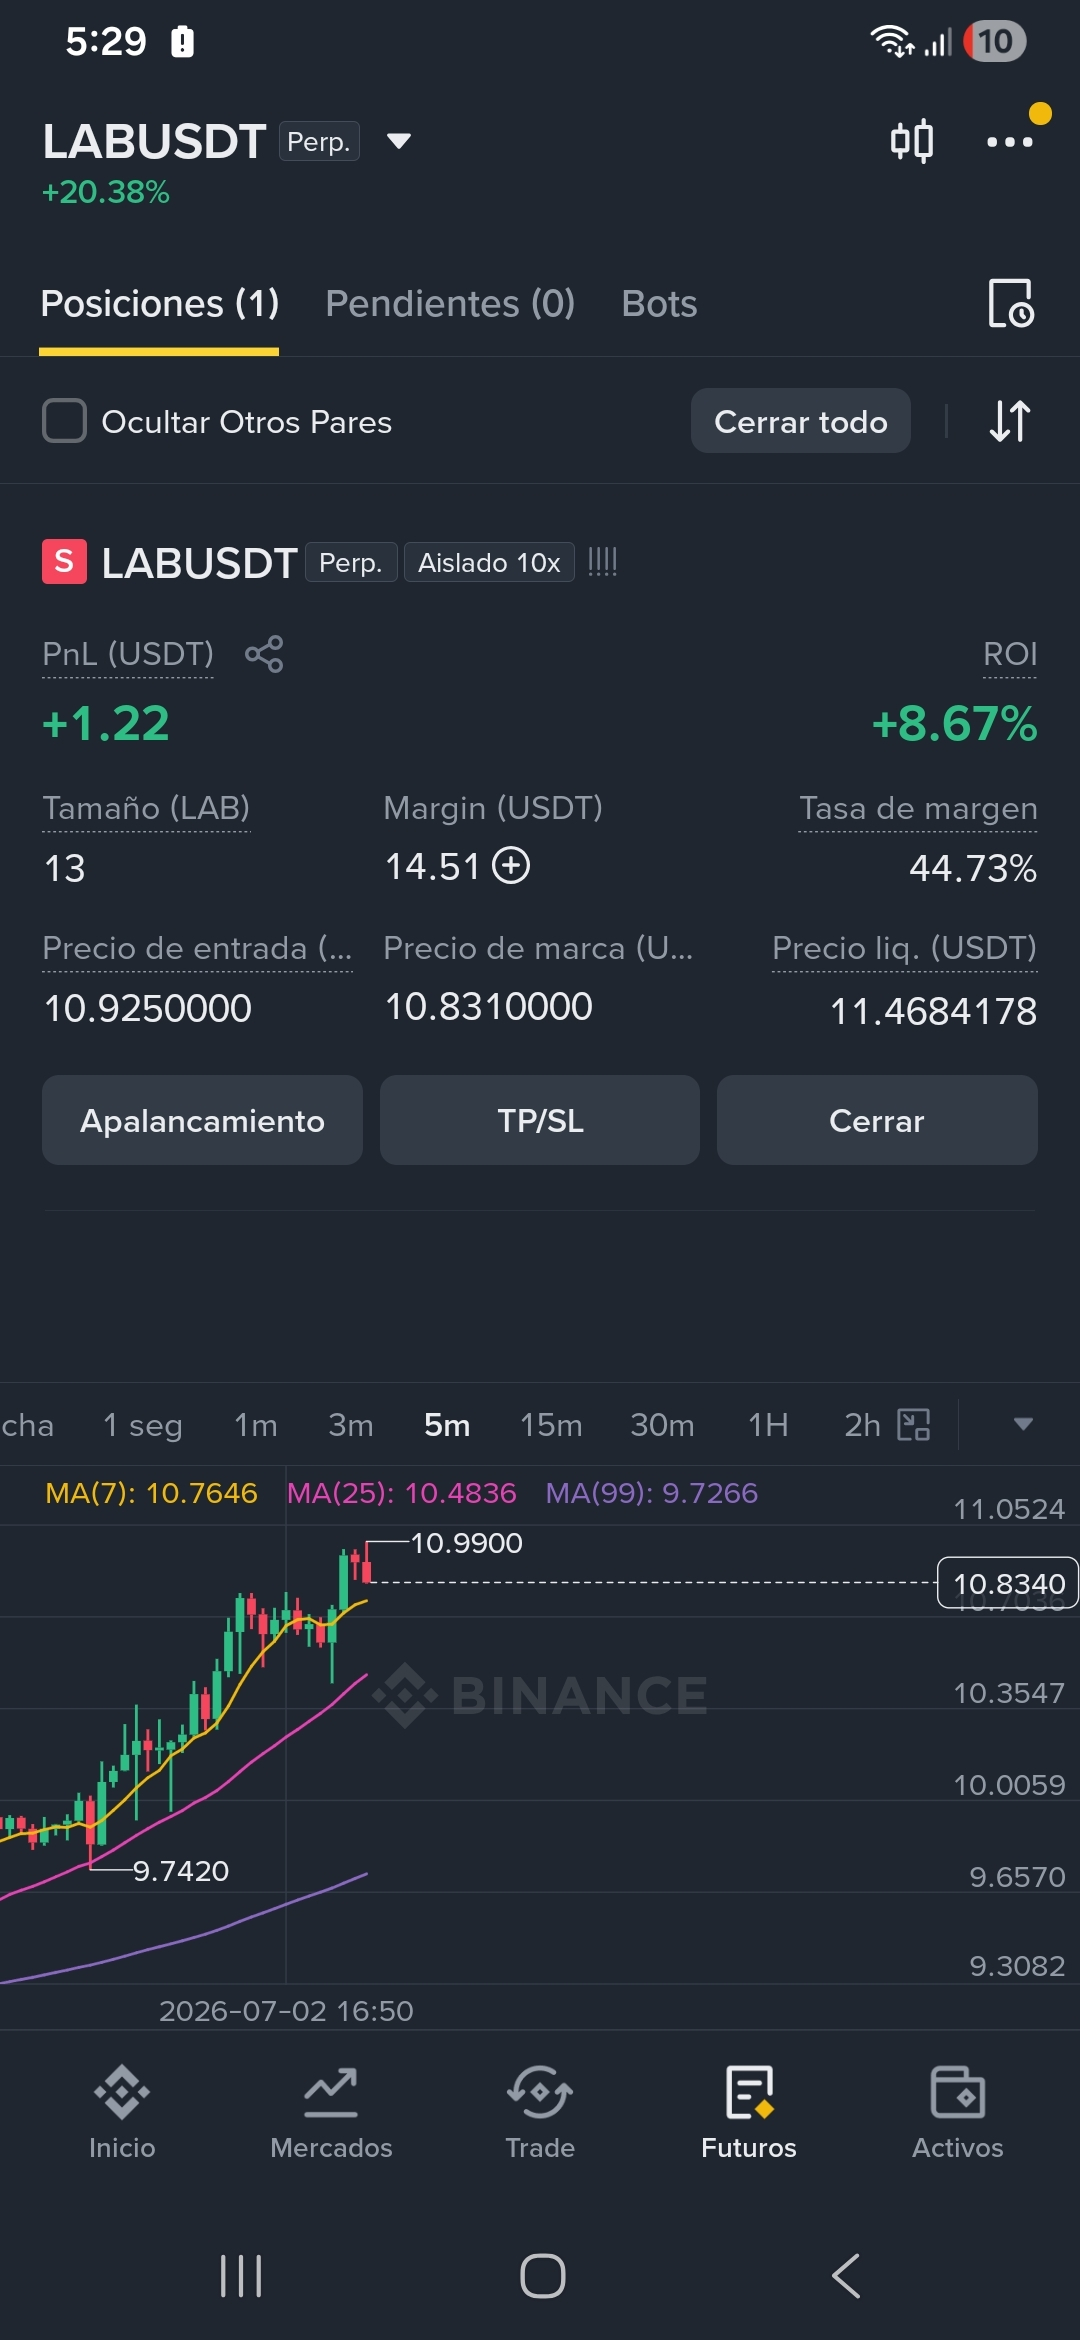
Task: Tap the Android back button
Action: click(846, 2276)
